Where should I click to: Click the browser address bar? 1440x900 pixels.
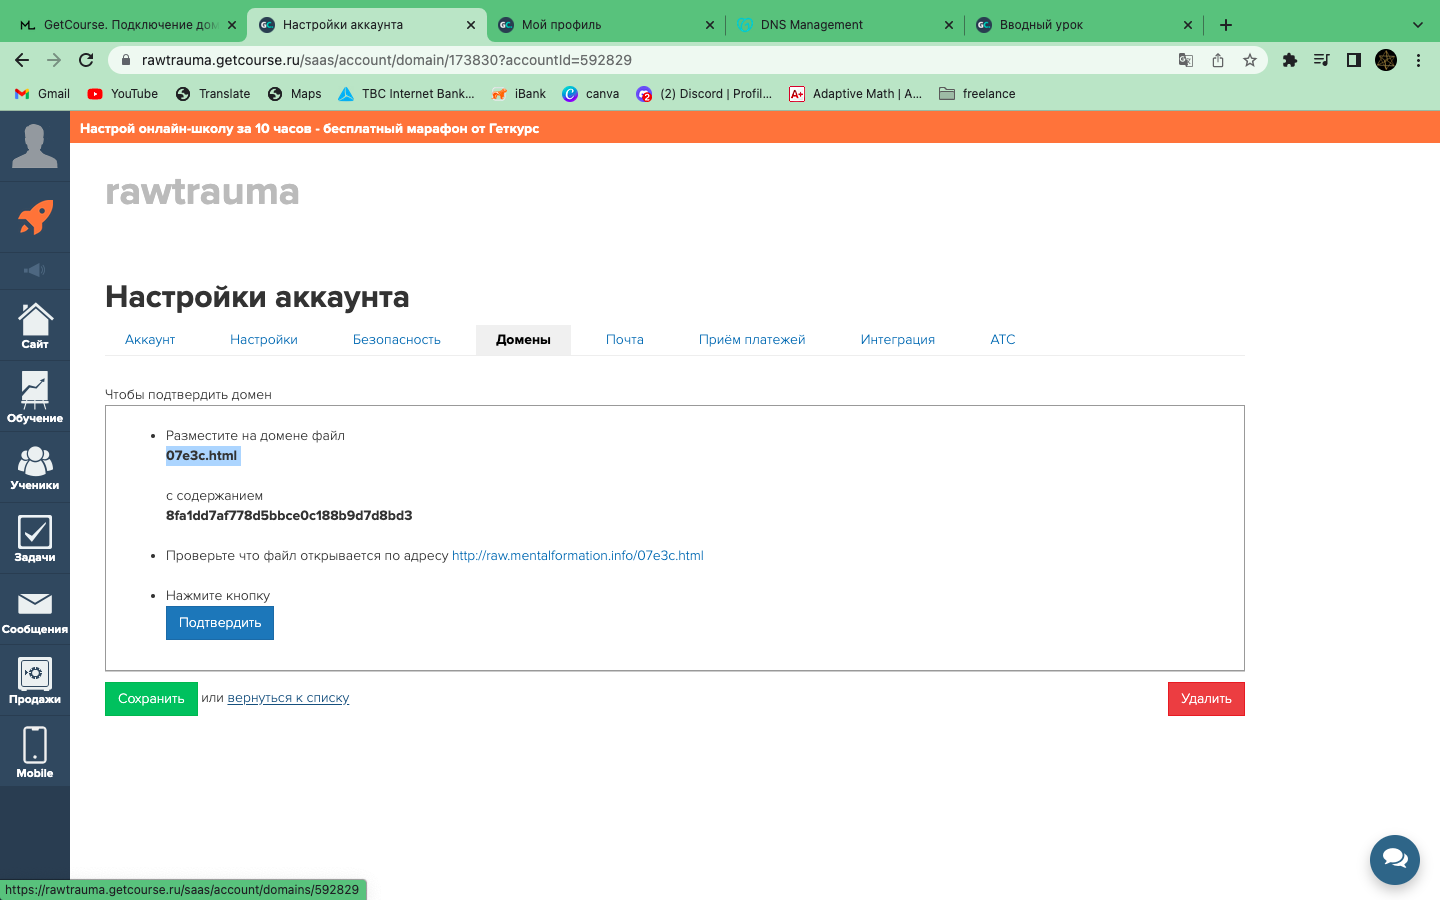tap(640, 60)
